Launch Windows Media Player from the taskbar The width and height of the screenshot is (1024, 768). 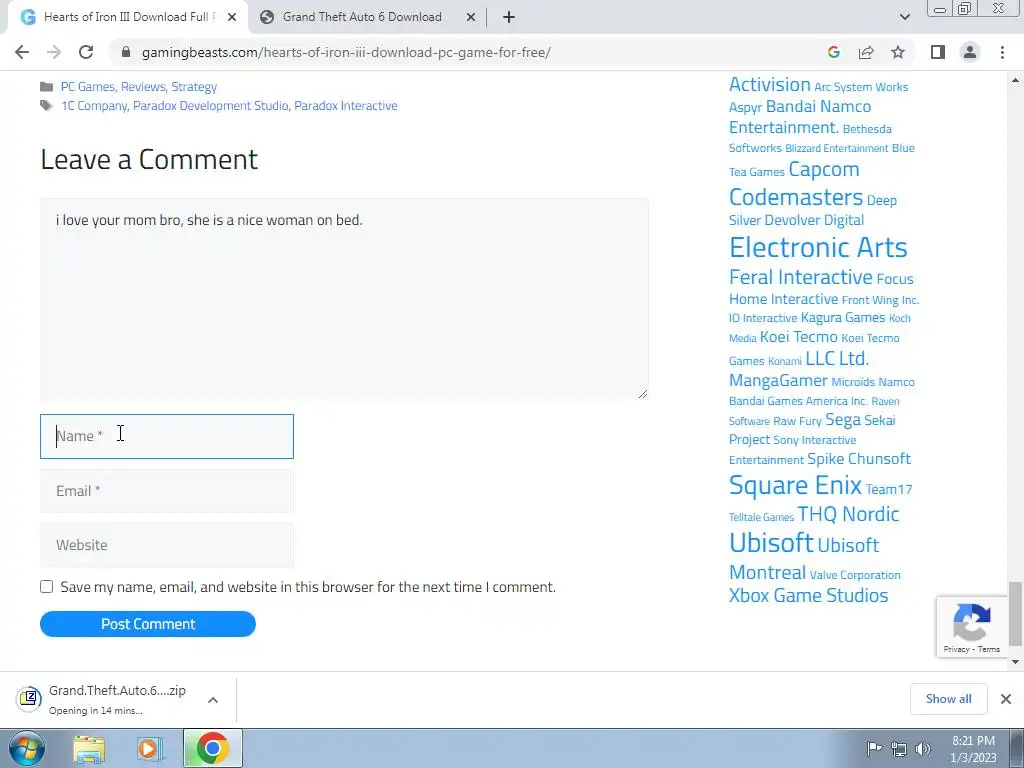click(x=150, y=748)
